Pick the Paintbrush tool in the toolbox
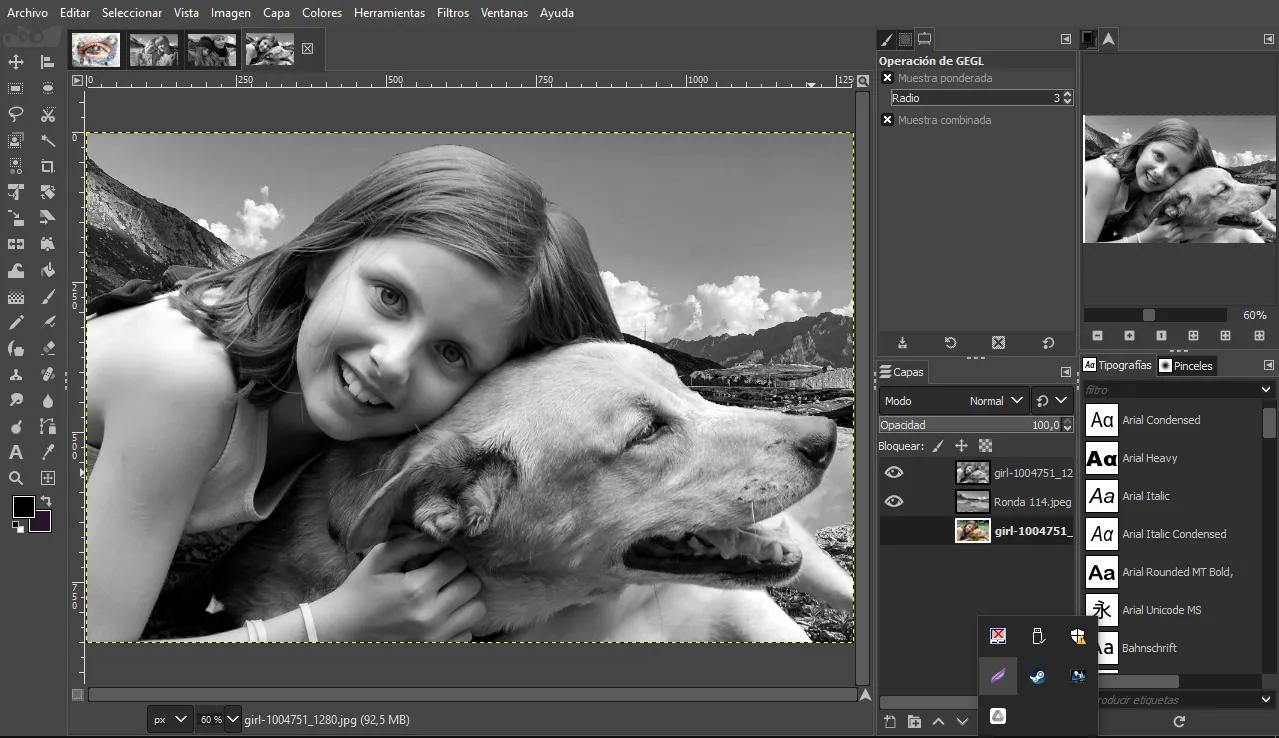 [x=48, y=297]
